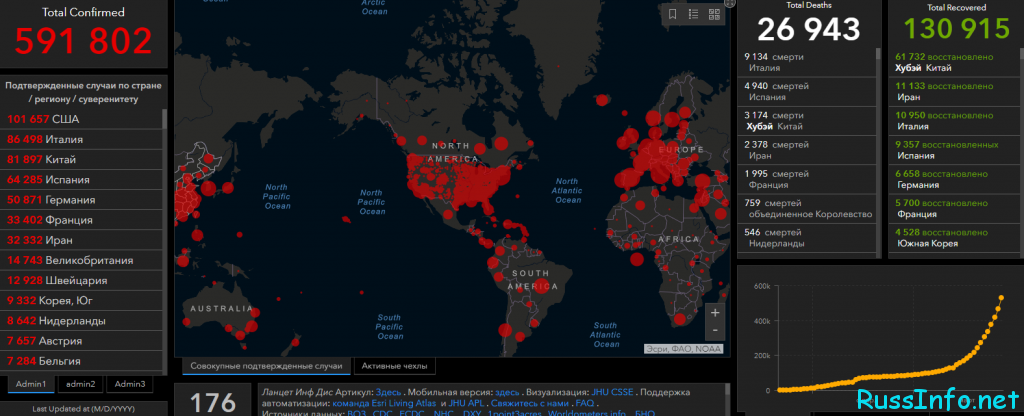Select the 101 657 США row

tap(82, 119)
